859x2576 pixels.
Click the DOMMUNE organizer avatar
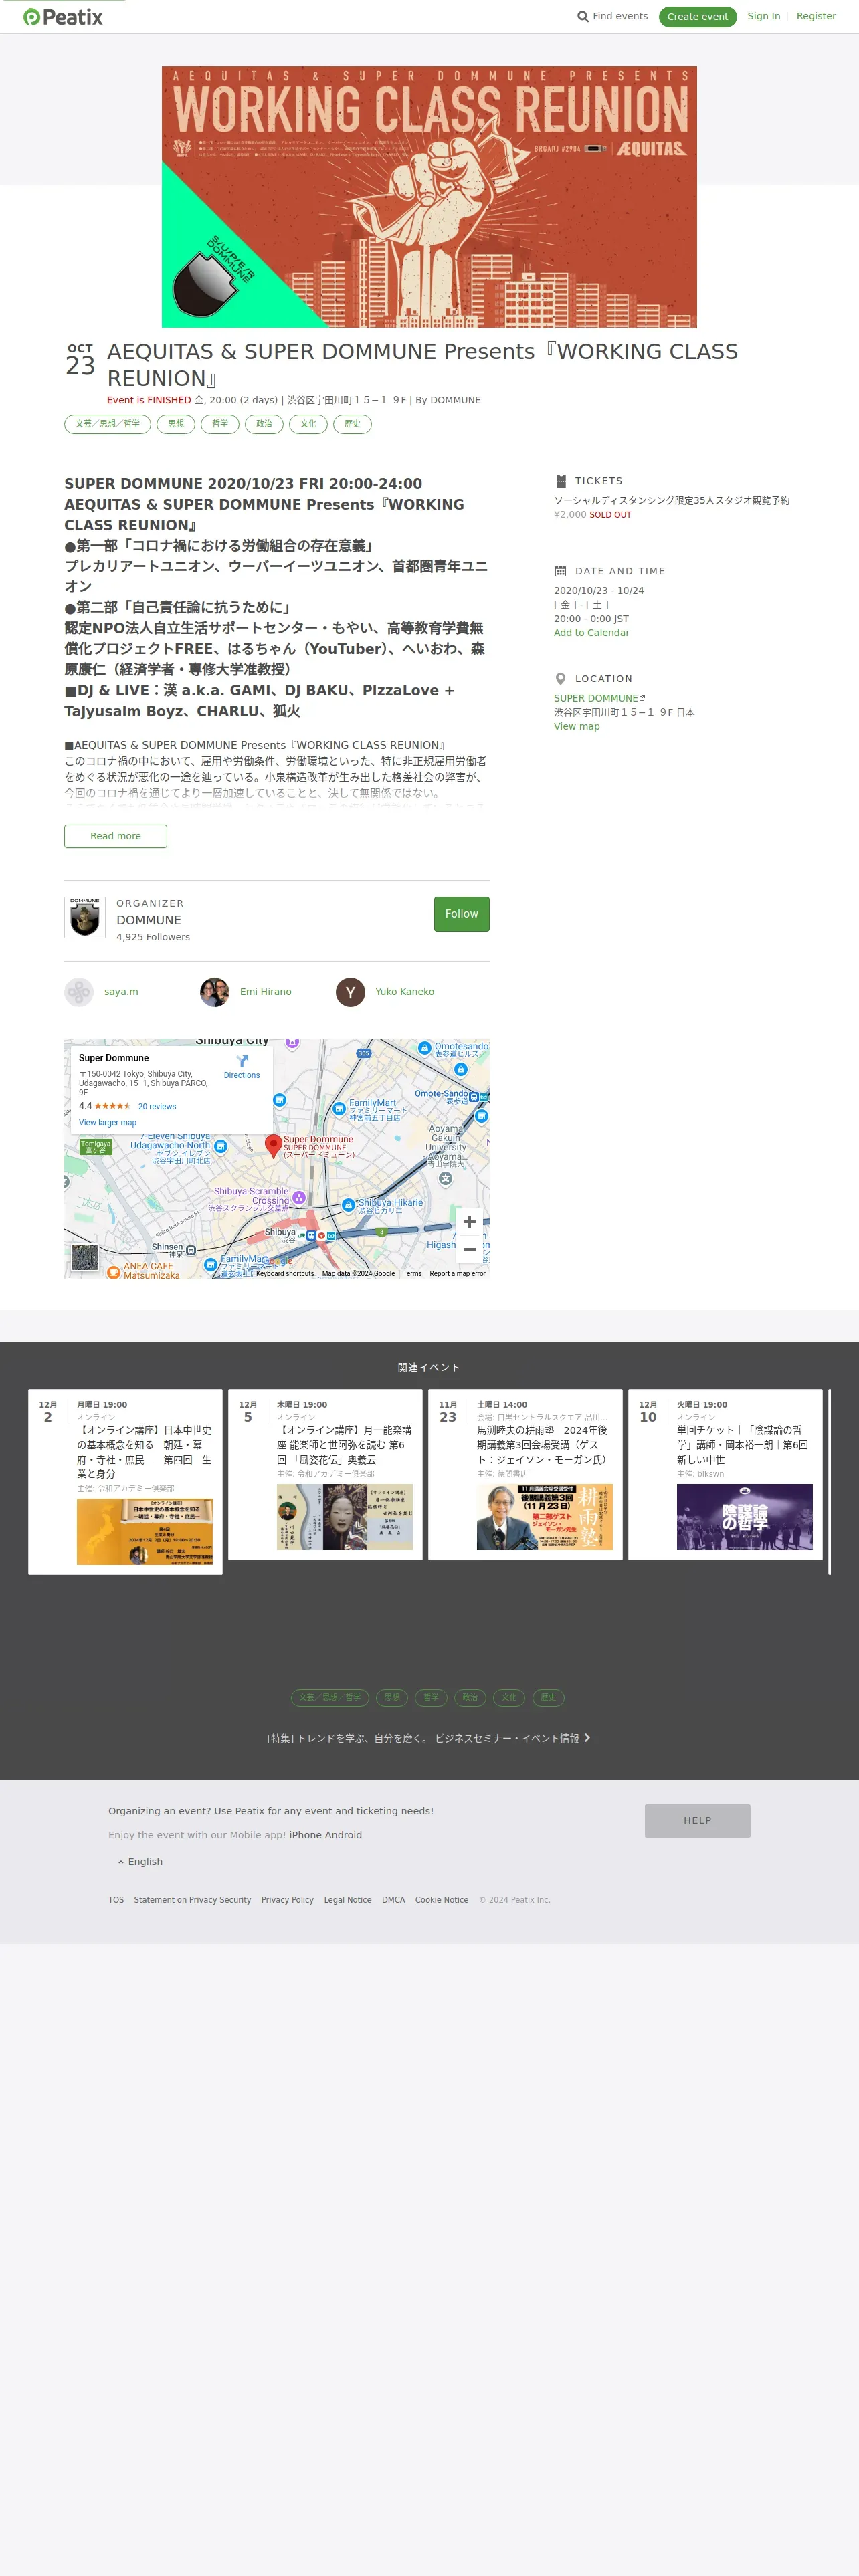coord(85,917)
